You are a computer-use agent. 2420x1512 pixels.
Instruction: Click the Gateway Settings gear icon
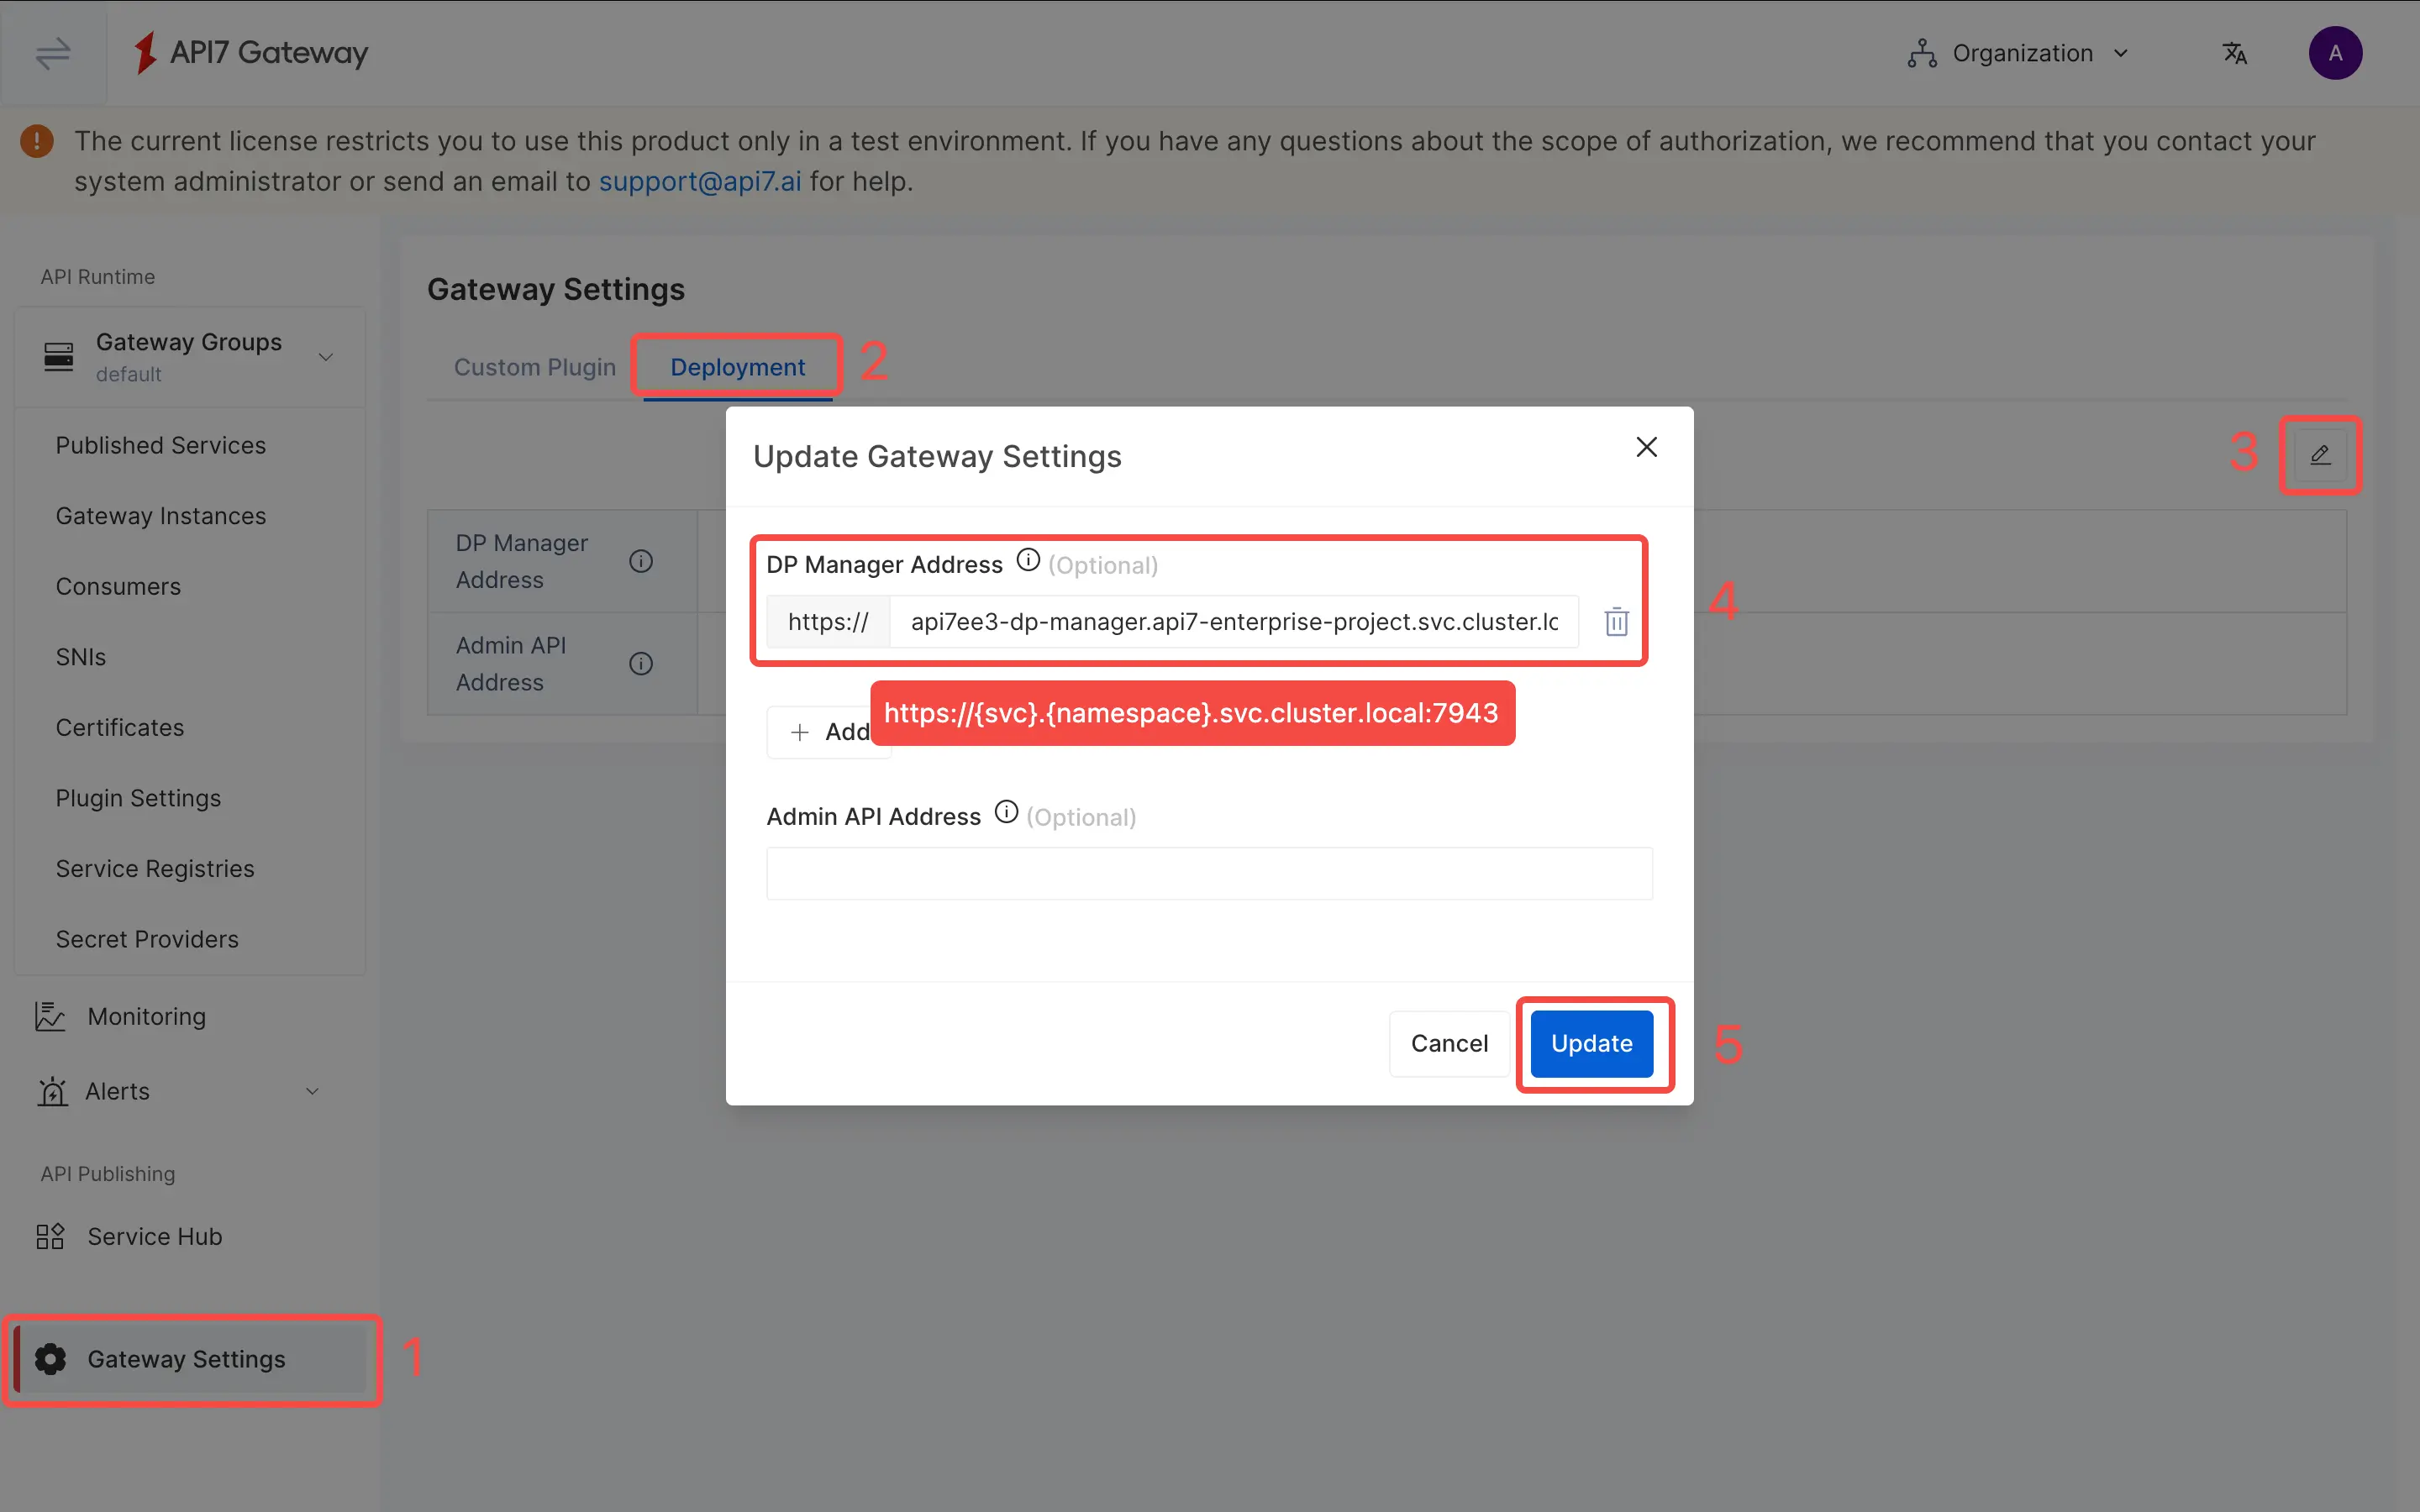pos(49,1359)
